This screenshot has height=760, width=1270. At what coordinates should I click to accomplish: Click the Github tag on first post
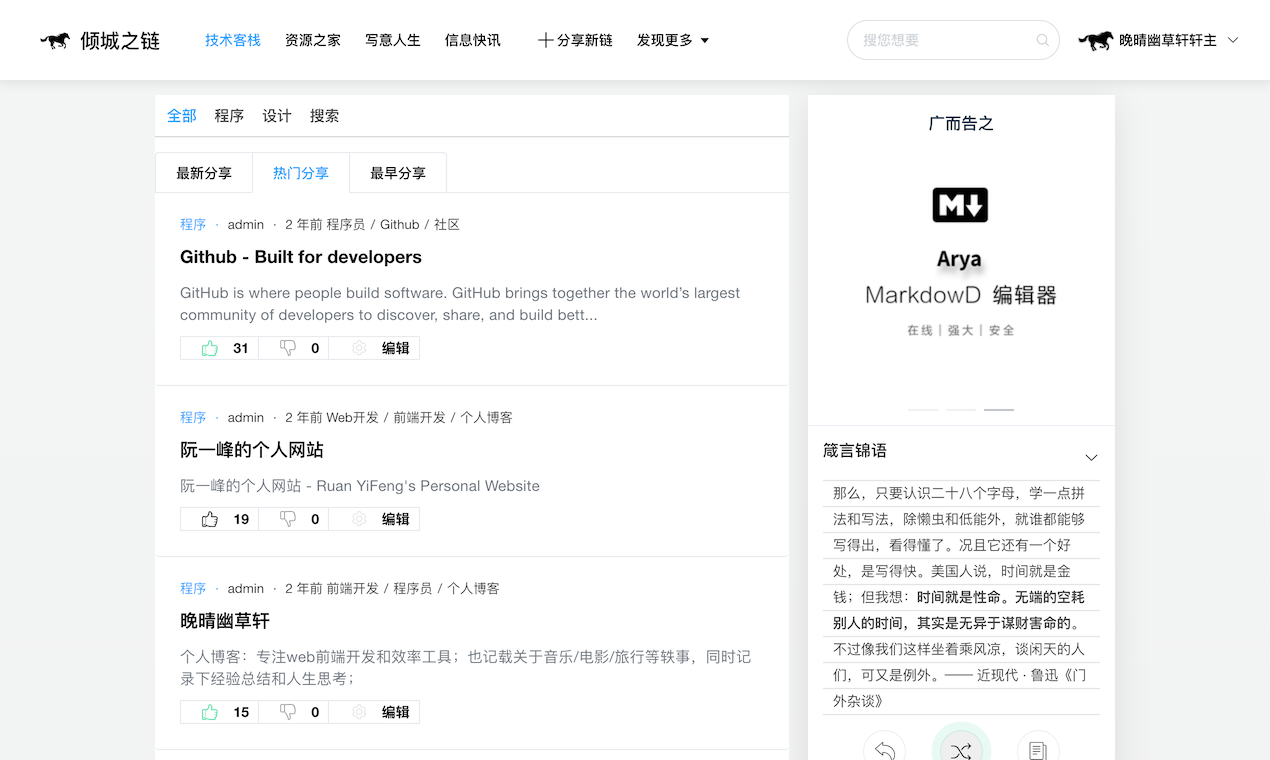[400, 225]
